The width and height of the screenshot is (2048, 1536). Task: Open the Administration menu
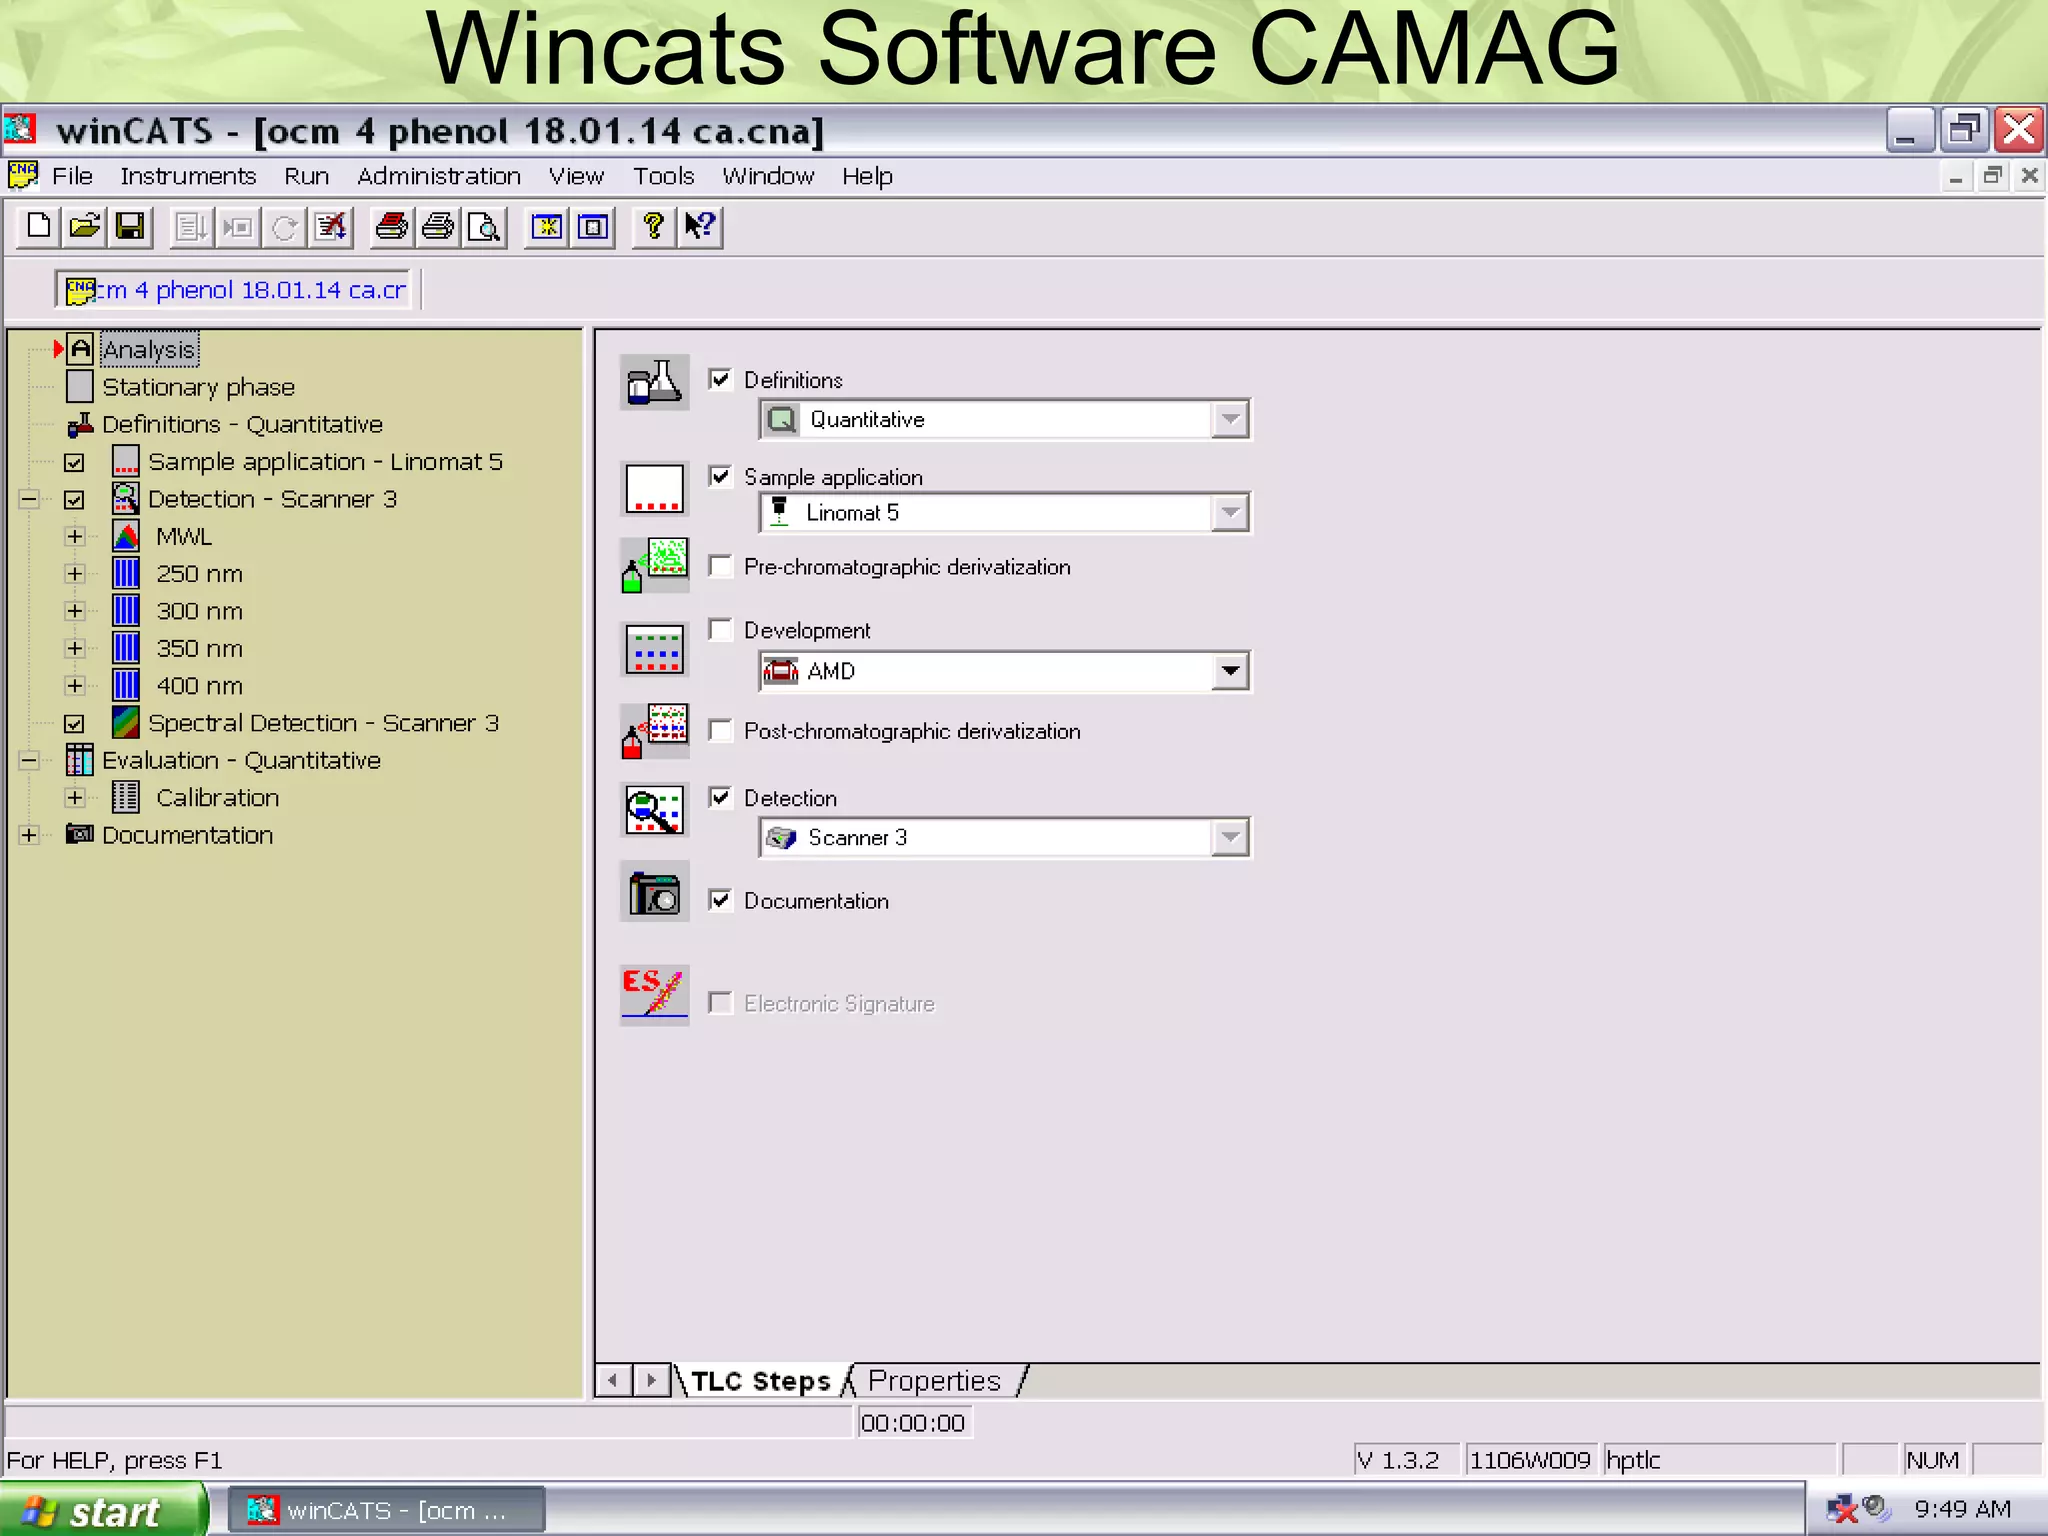pyautogui.click(x=439, y=177)
